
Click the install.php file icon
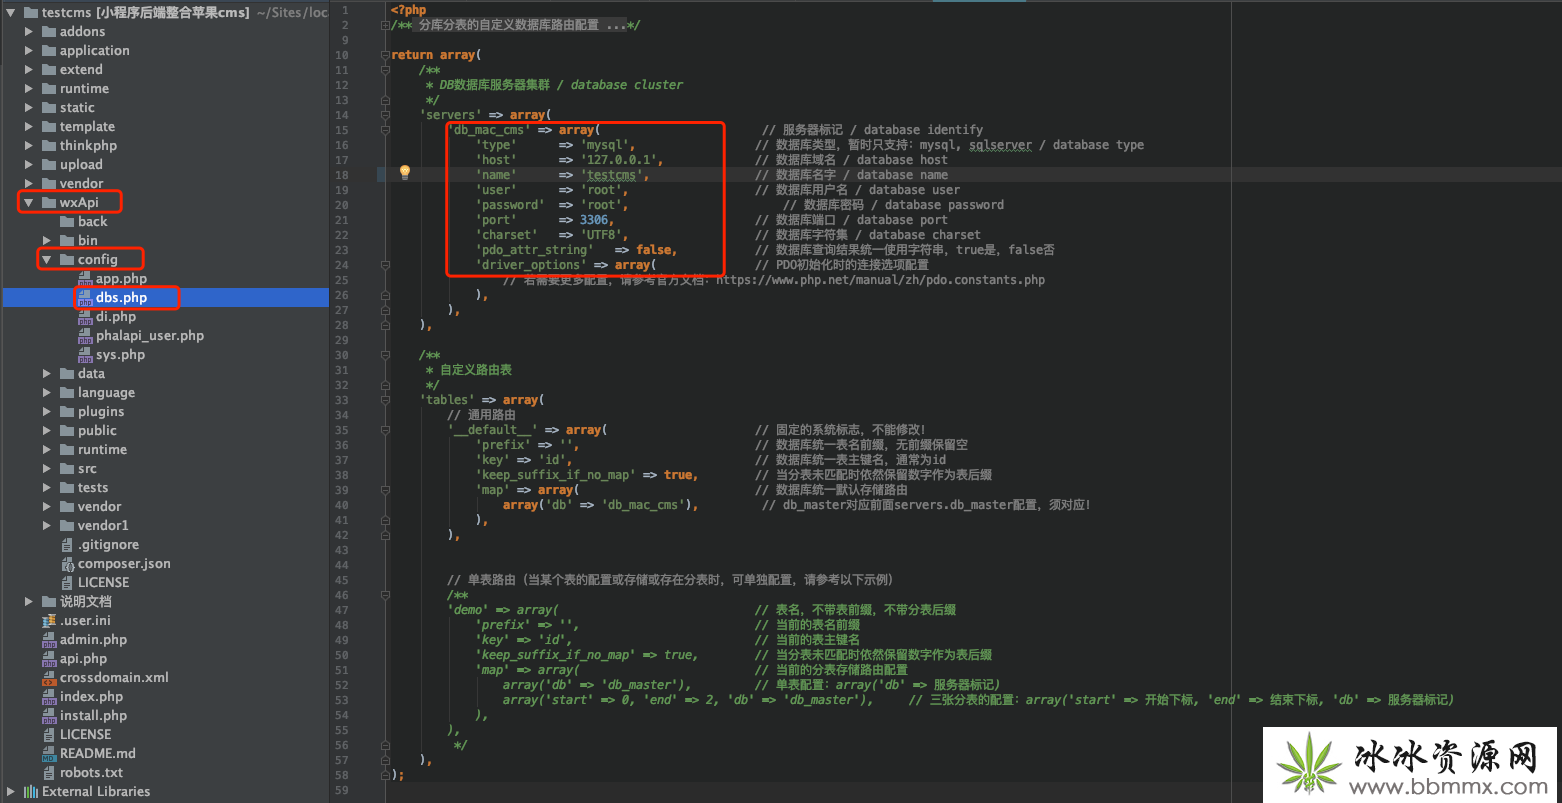49,716
